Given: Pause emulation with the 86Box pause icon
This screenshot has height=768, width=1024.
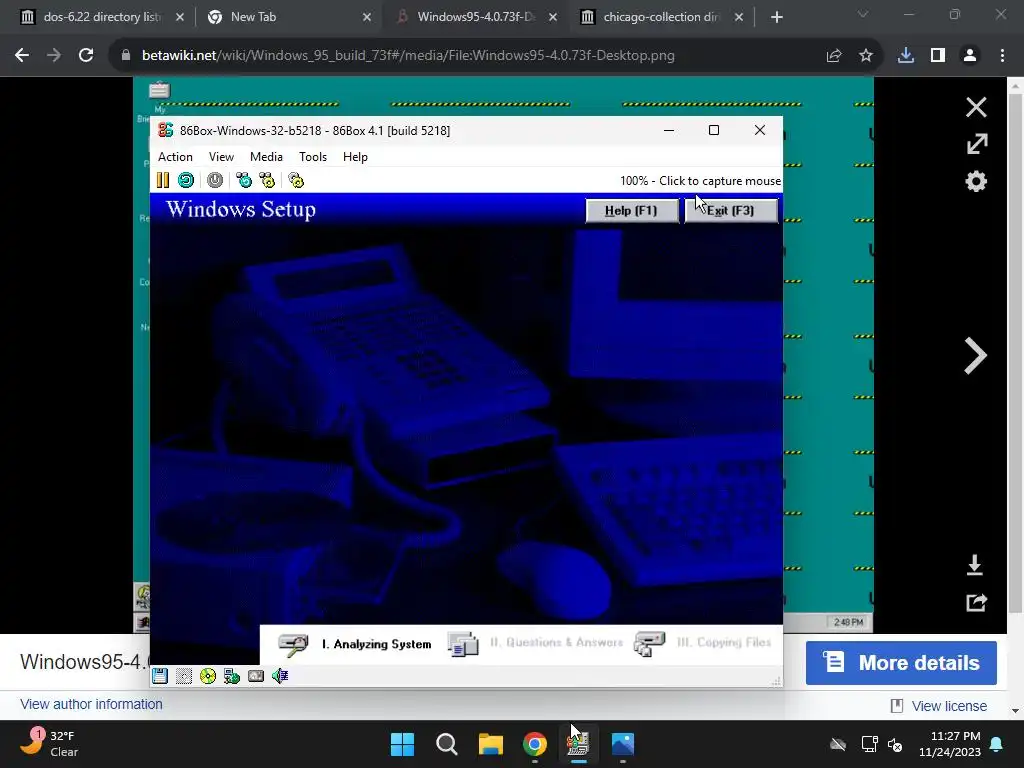Looking at the screenshot, I should pos(163,180).
